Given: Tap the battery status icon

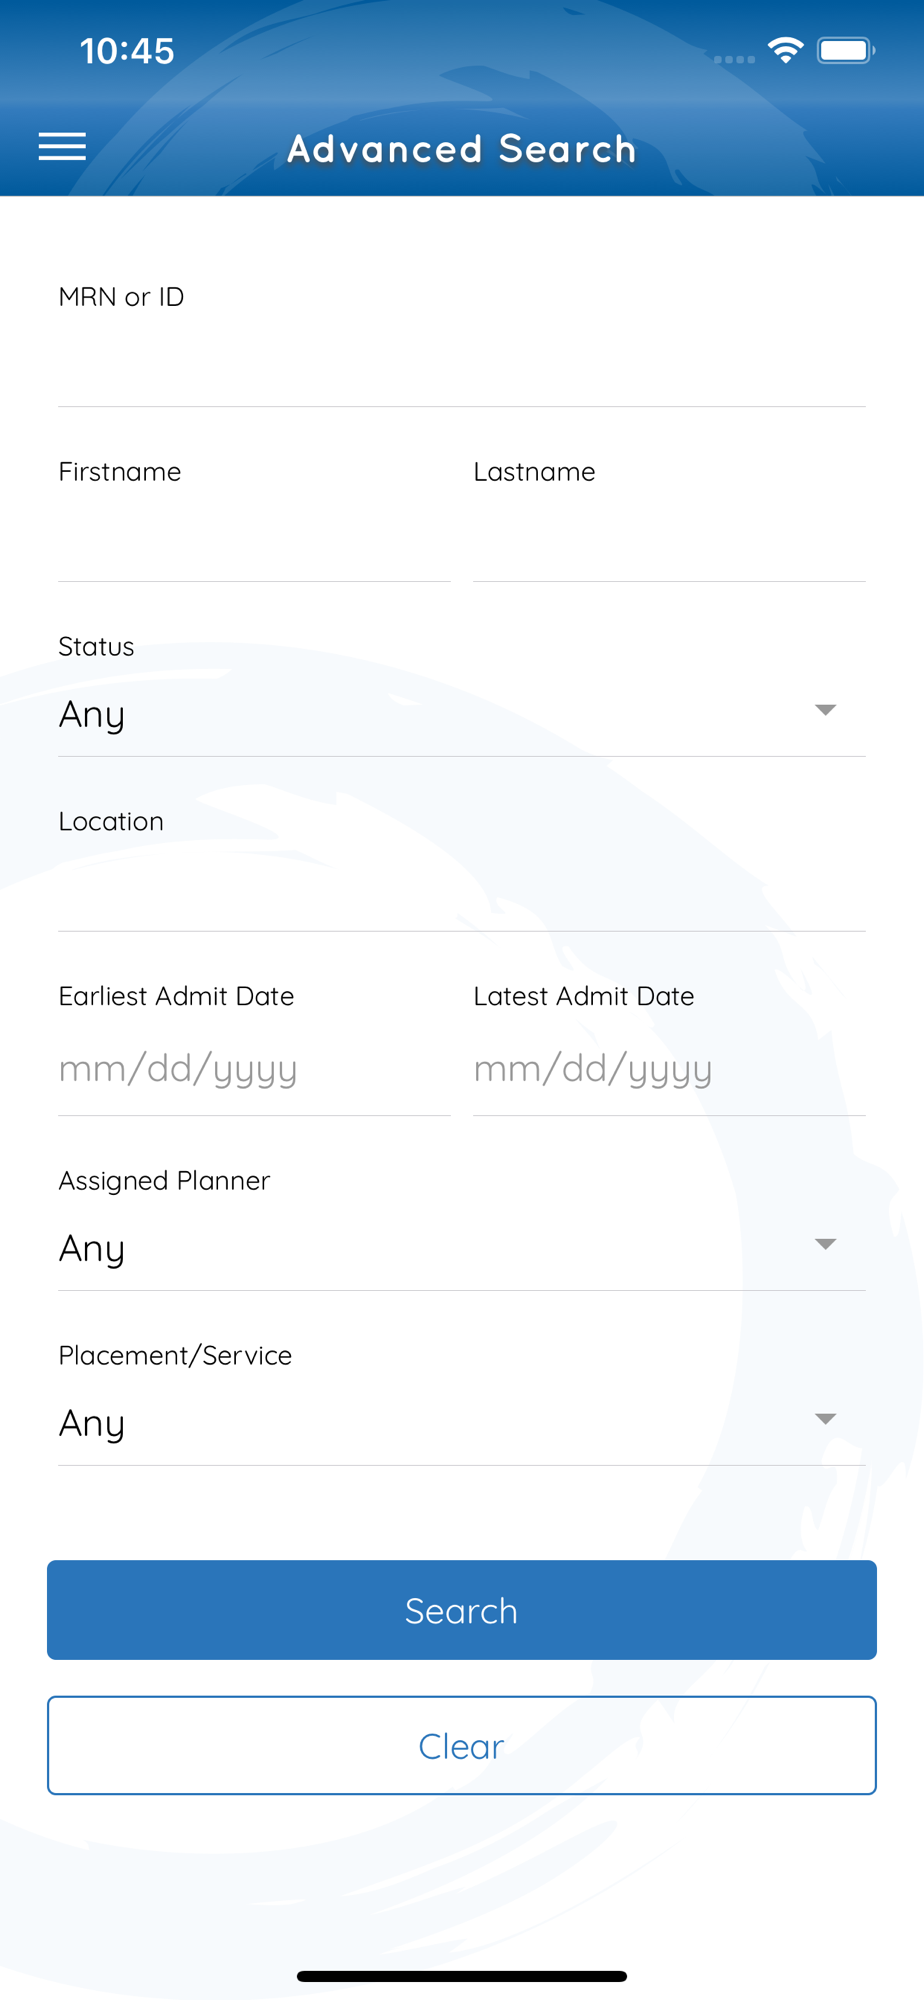Looking at the screenshot, I should click(x=845, y=50).
